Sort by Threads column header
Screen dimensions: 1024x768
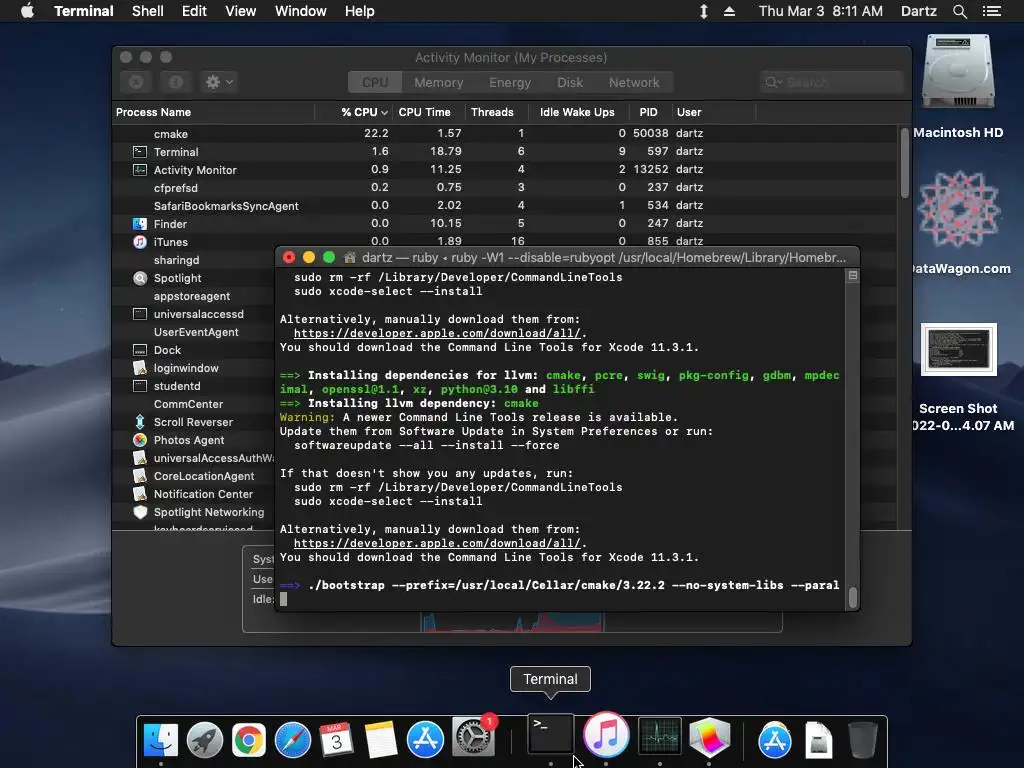coord(496,112)
